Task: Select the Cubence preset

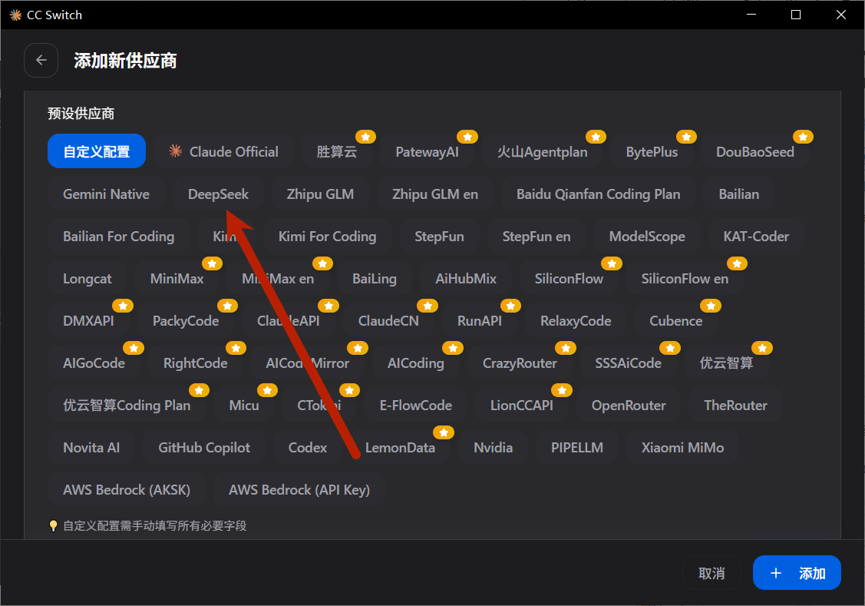Action: coord(676,320)
